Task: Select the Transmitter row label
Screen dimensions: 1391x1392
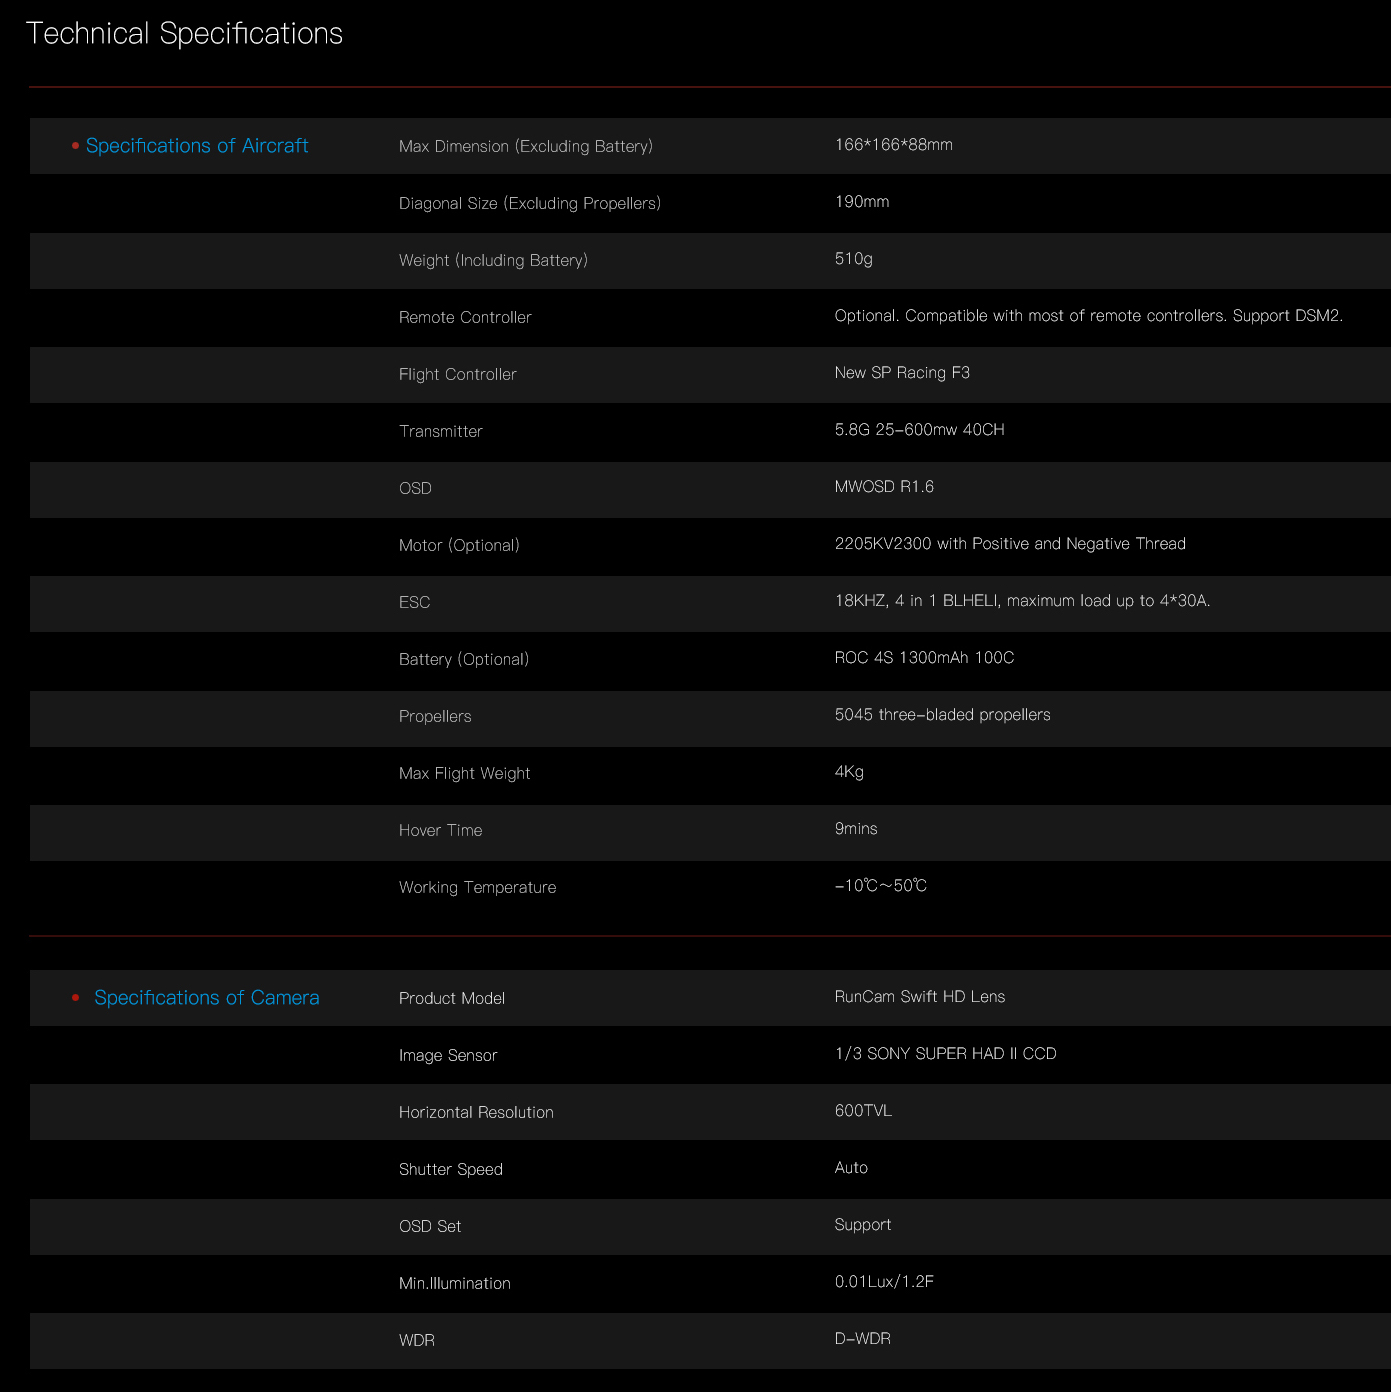Action: 440,431
